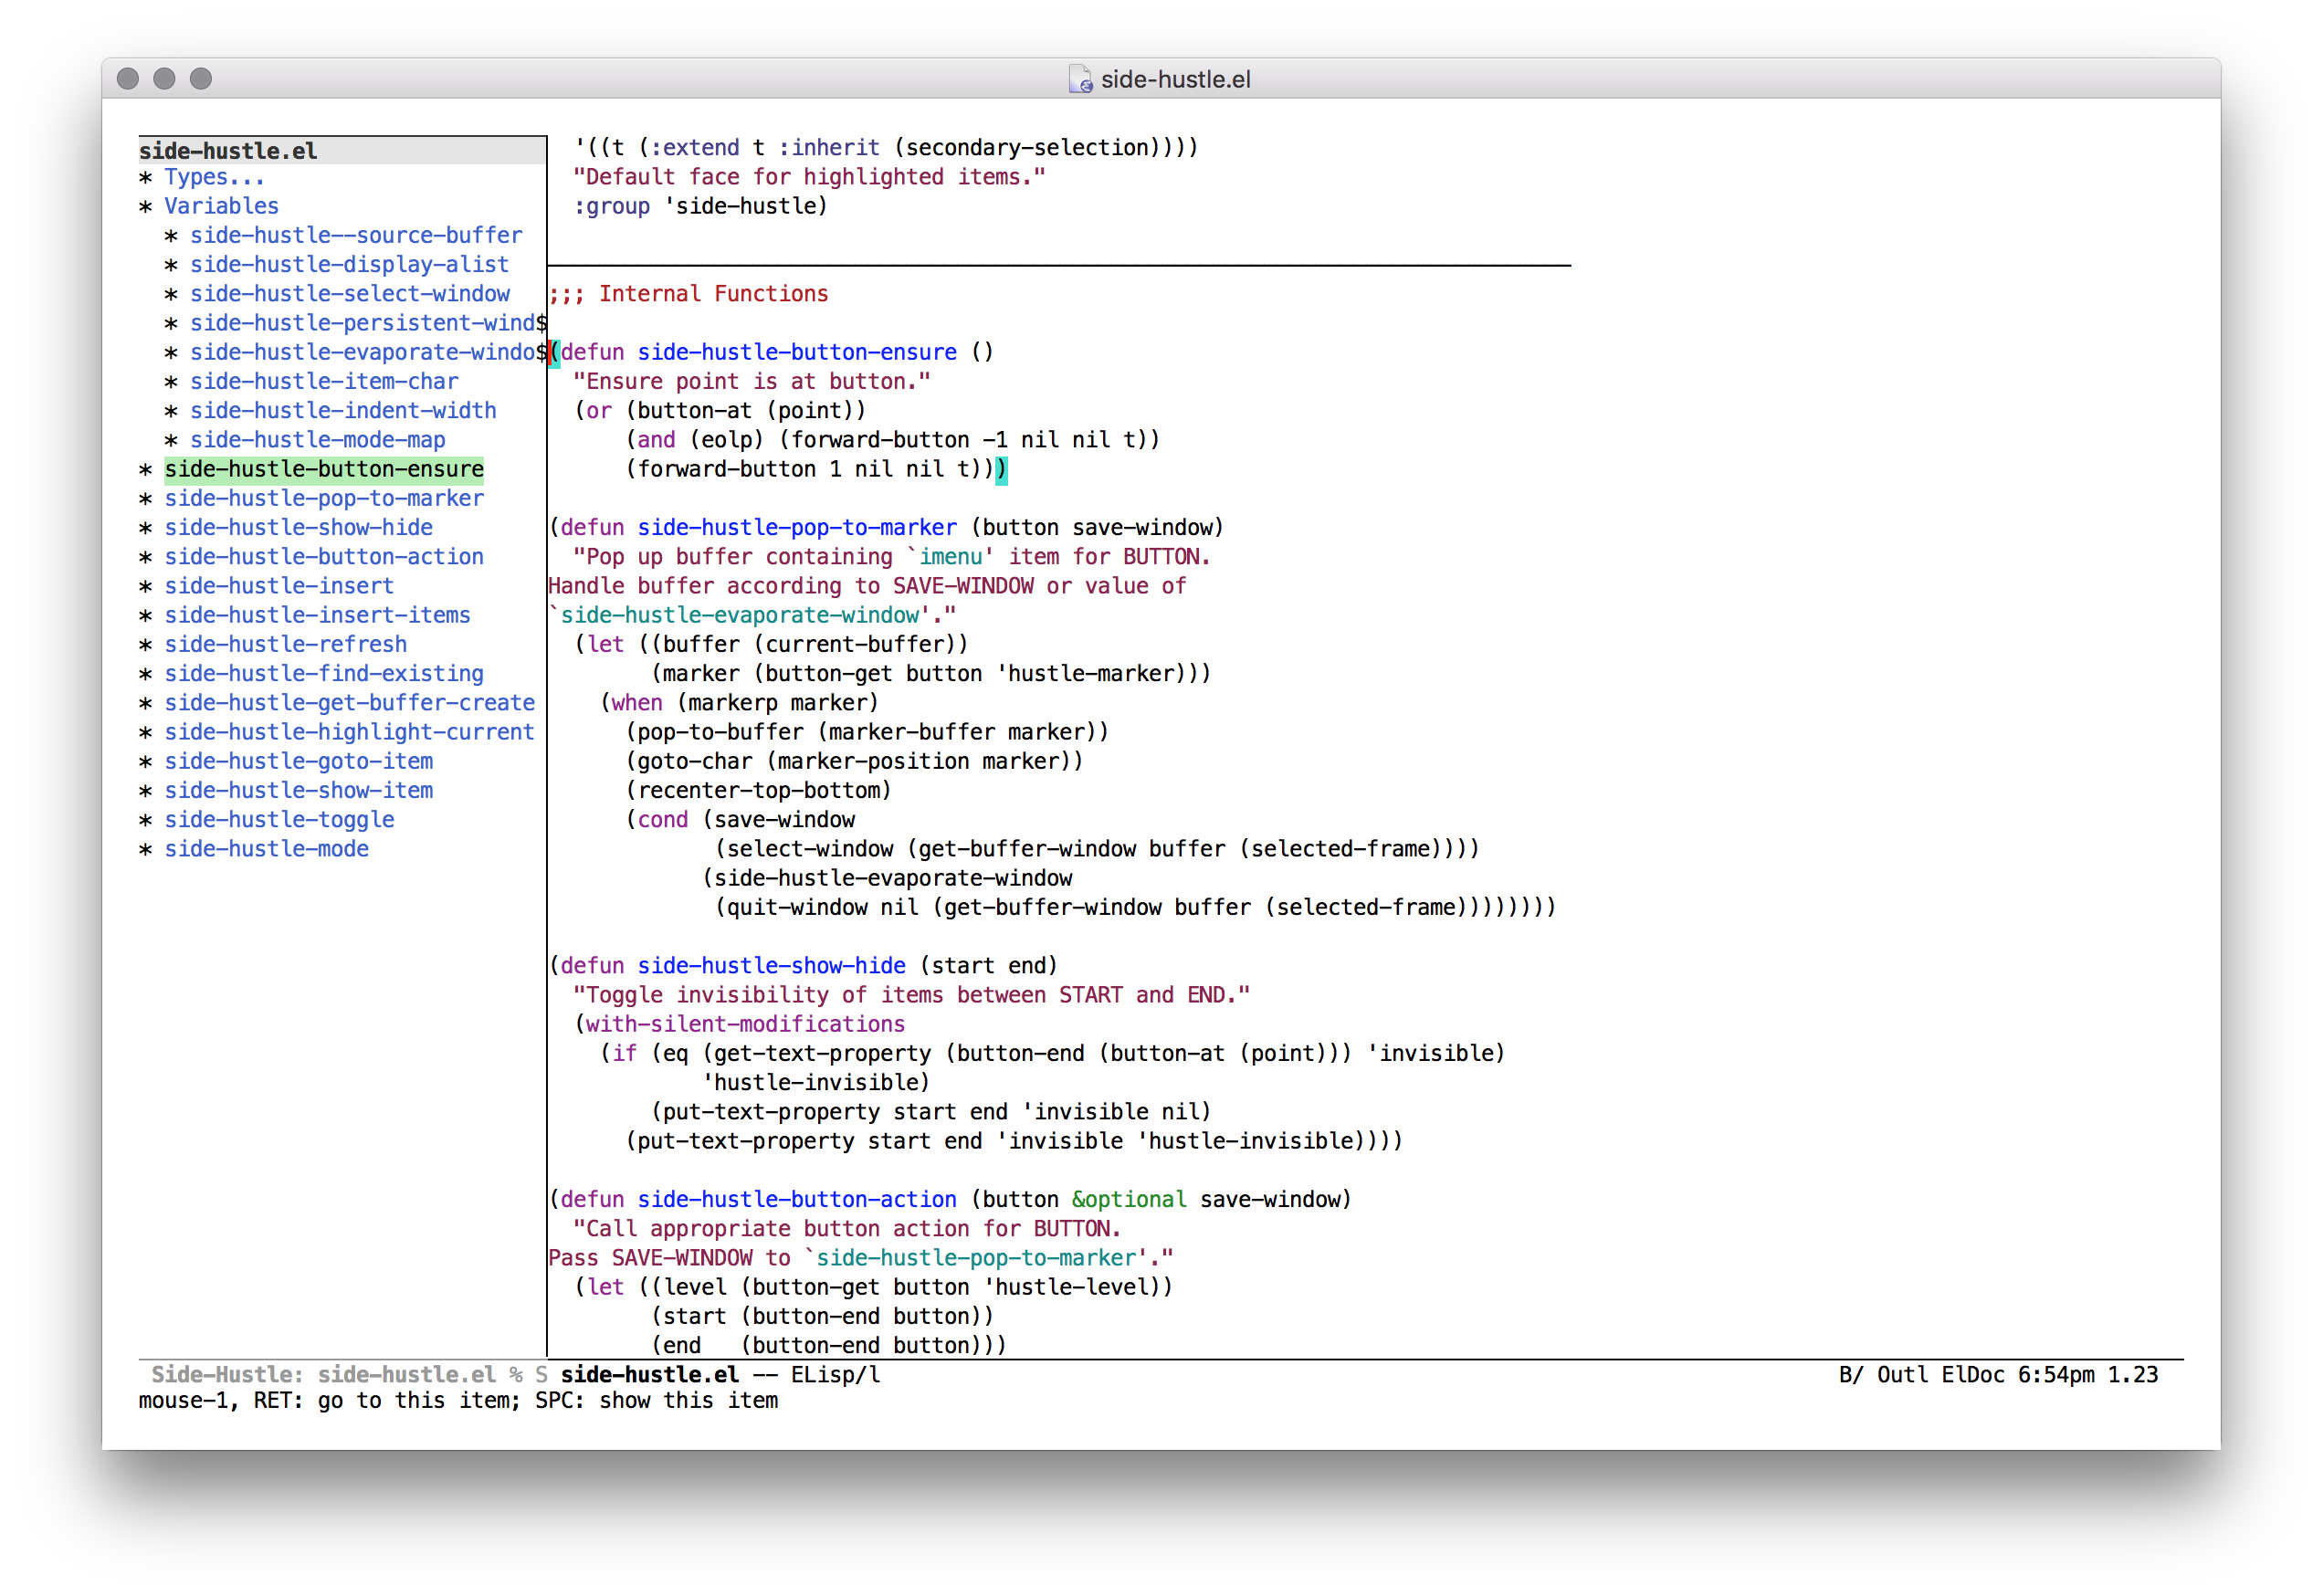
Task: Select side-hustle-toggle from the sidebar
Action: [x=279, y=820]
